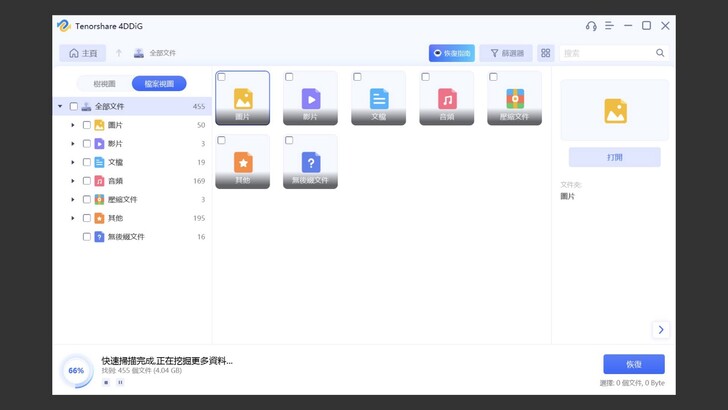Viewport: 728px width, 410px height.
Task: Click the Tenorshare 4DDiG logo icon
Action: coord(64,26)
